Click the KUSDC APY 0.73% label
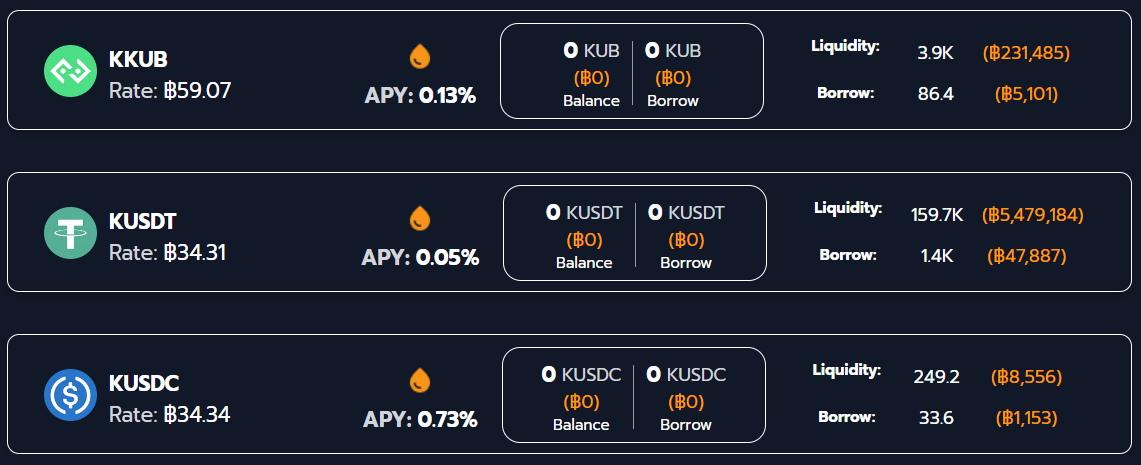The height and width of the screenshot is (465, 1141). tap(420, 420)
